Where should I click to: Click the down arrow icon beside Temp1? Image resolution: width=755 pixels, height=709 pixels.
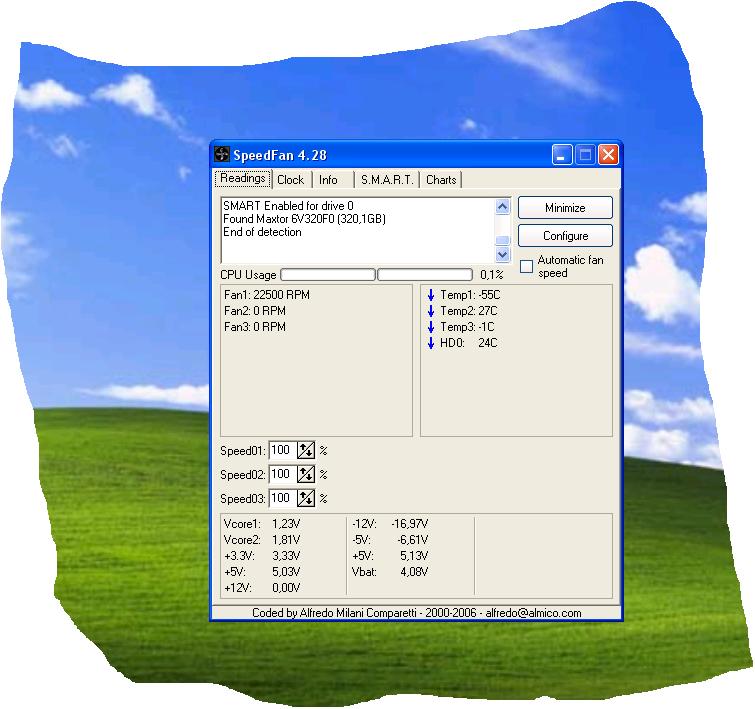coord(431,295)
